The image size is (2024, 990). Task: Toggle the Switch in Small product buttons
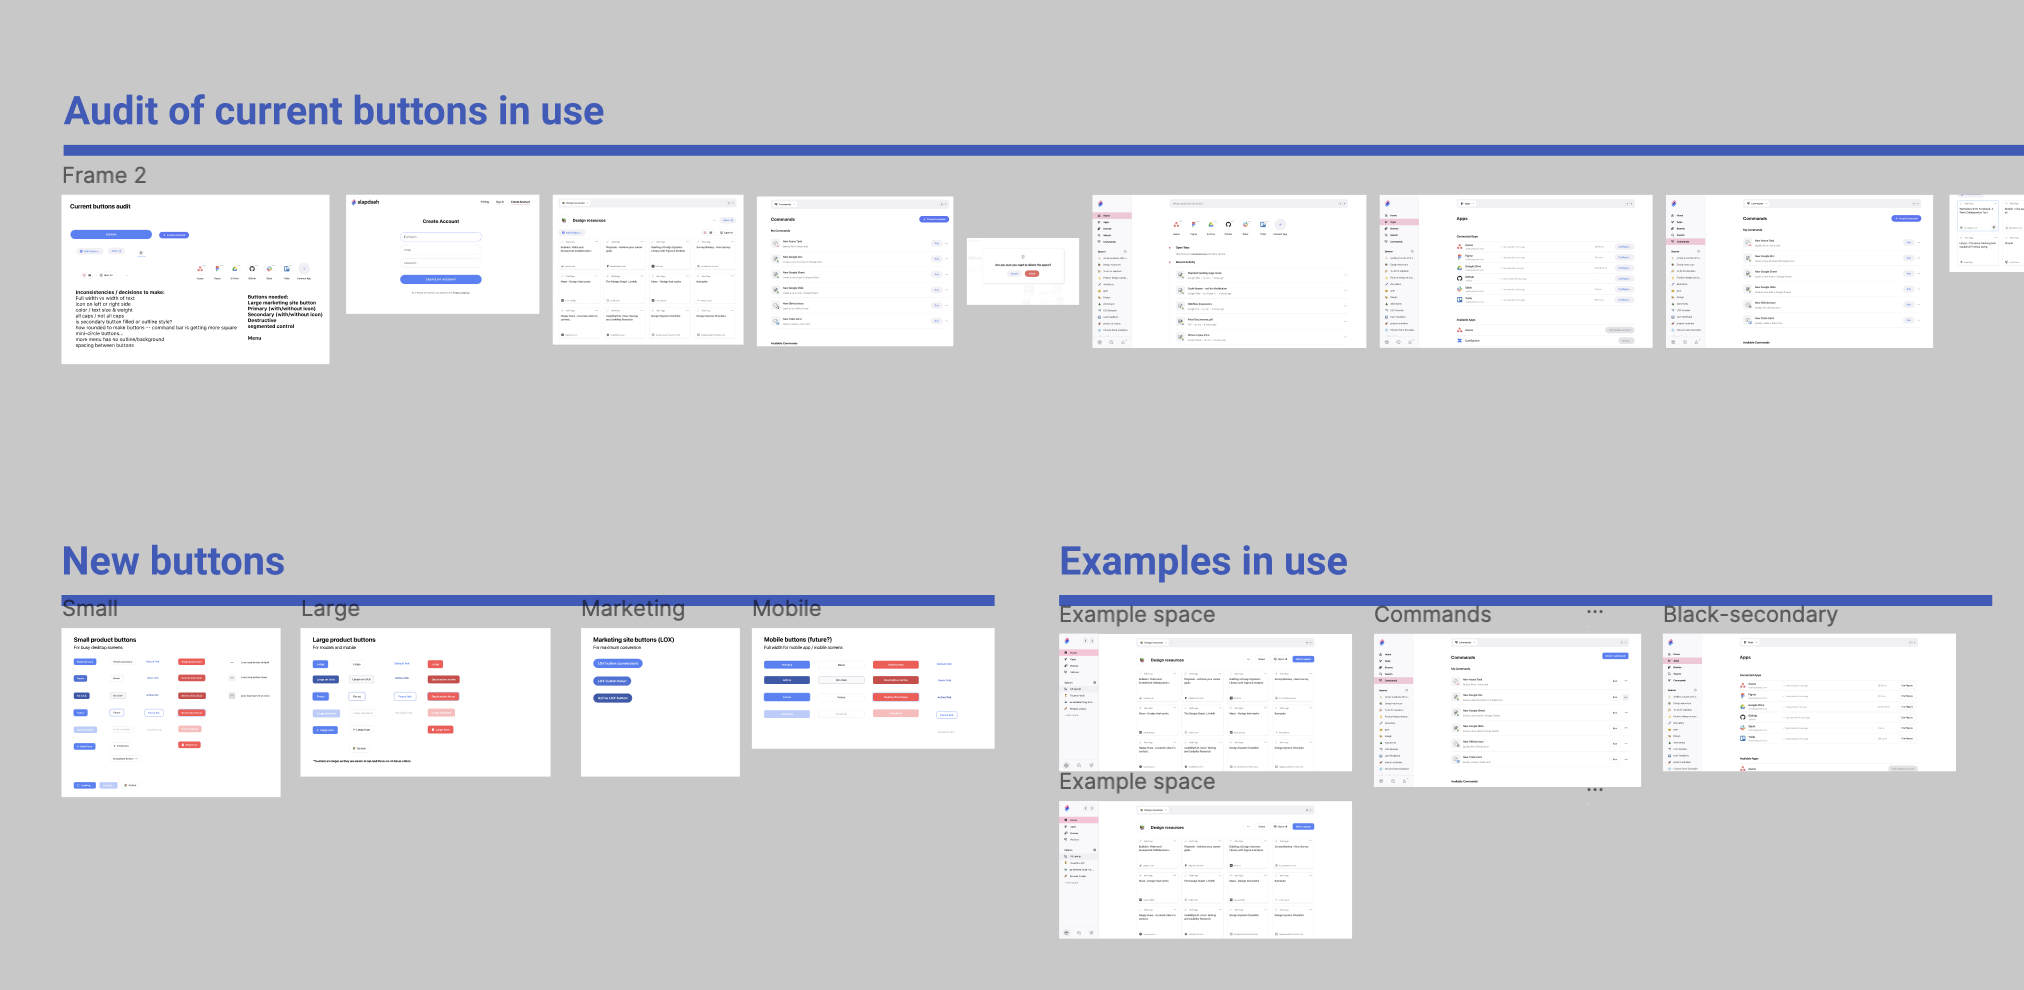[x=130, y=785]
